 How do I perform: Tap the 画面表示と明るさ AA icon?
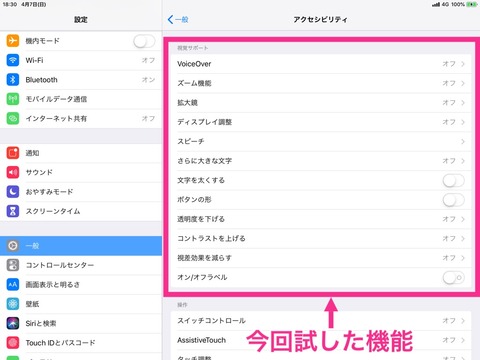(13, 284)
